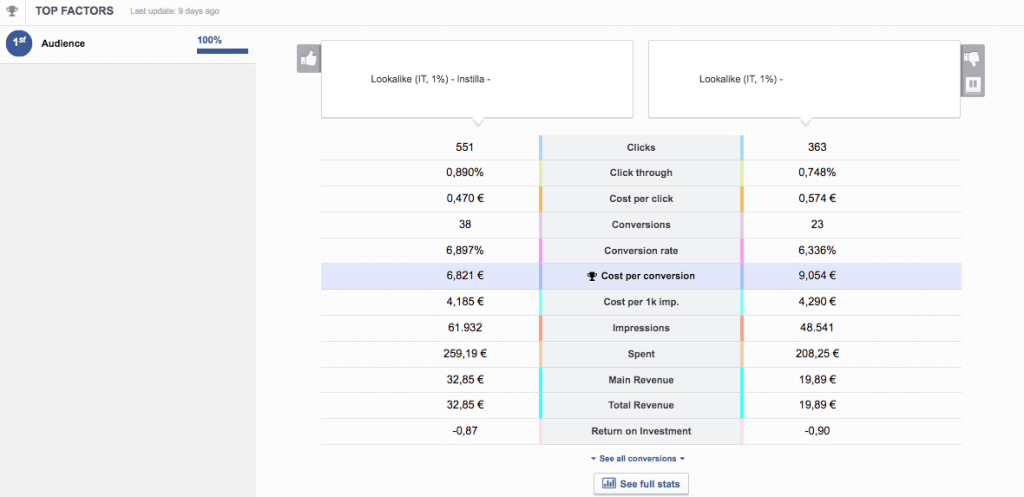The width and height of the screenshot is (1024, 497).
Task: Click the 1st rank badge for Audience
Action: [x=19, y=43]
